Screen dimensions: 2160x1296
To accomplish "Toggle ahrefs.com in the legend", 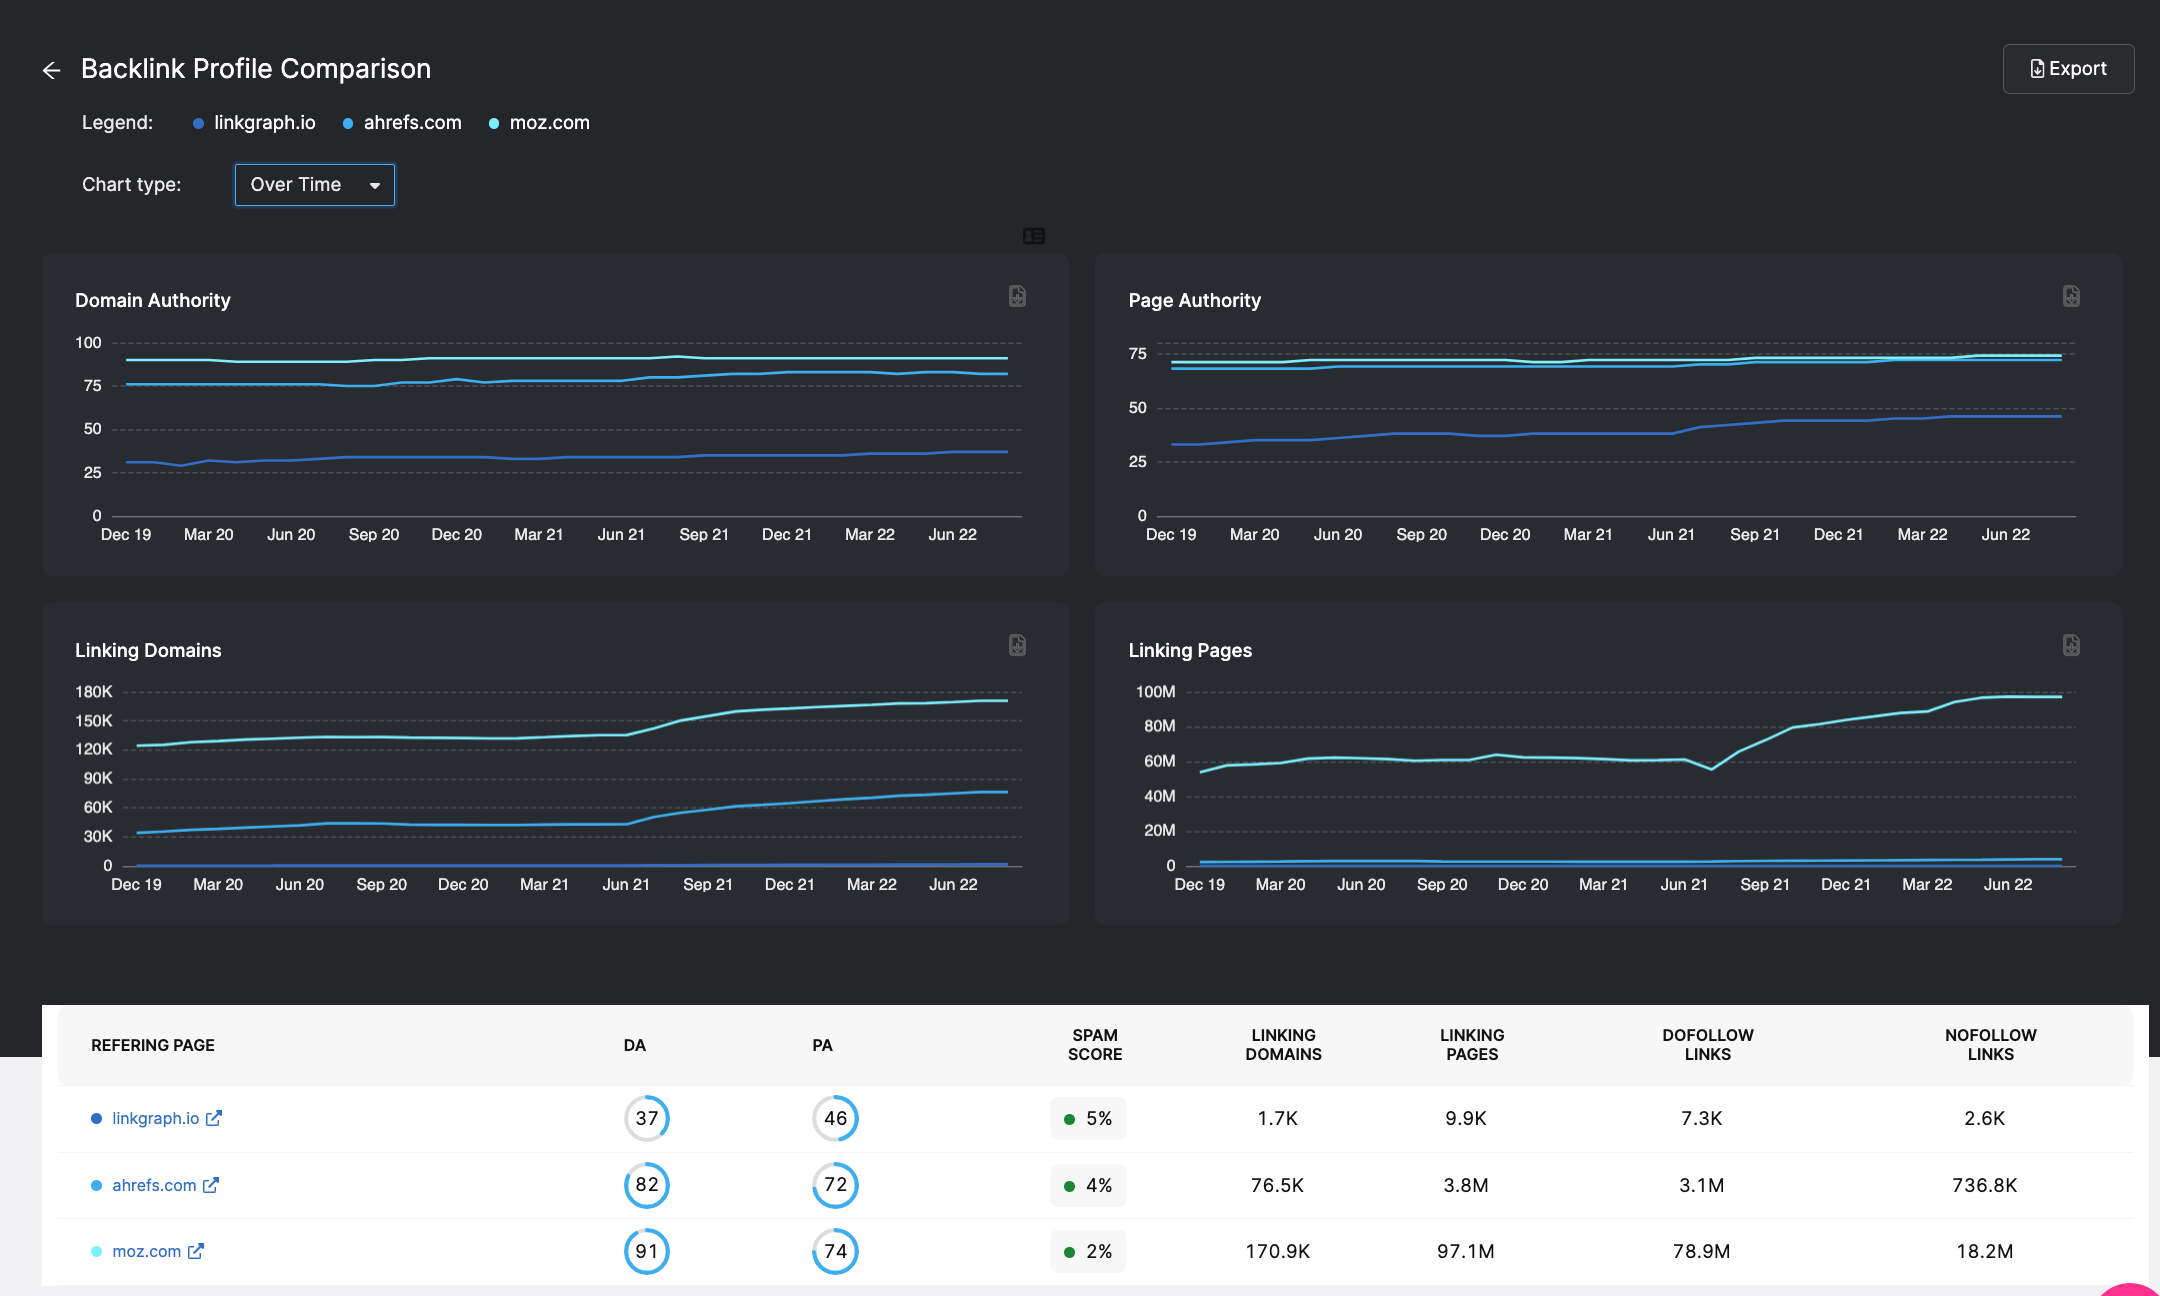I will click(x=402, y=123).
